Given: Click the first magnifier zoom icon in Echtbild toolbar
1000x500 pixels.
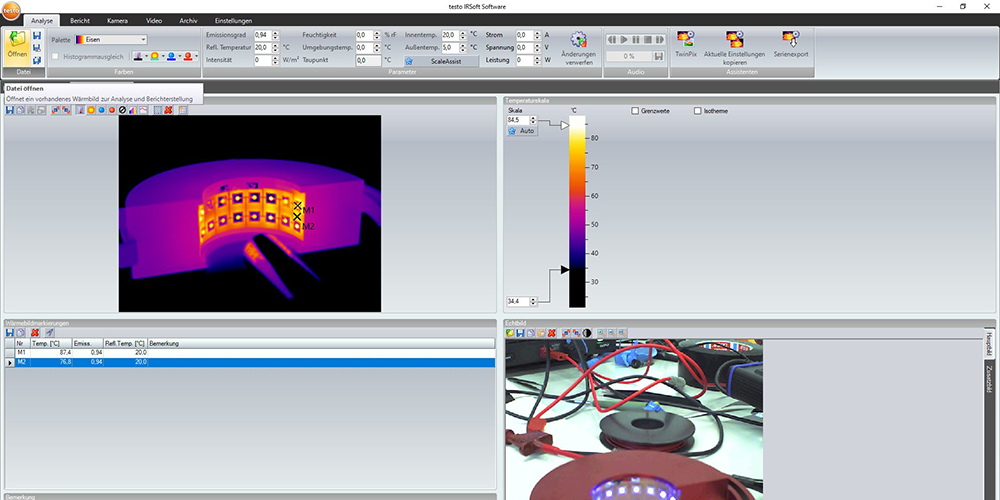Looking at the screenshot, I should [x=601, y=333].
